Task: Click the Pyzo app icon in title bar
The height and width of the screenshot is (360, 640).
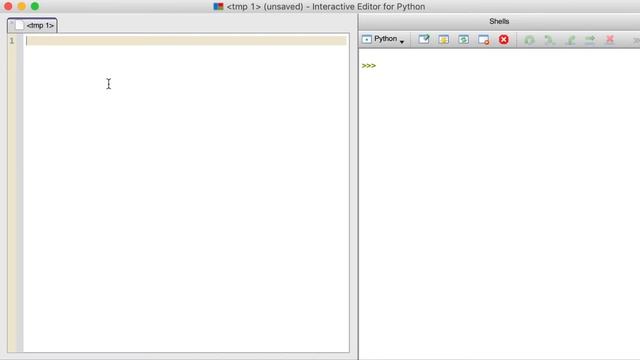Action: [218, 7]
